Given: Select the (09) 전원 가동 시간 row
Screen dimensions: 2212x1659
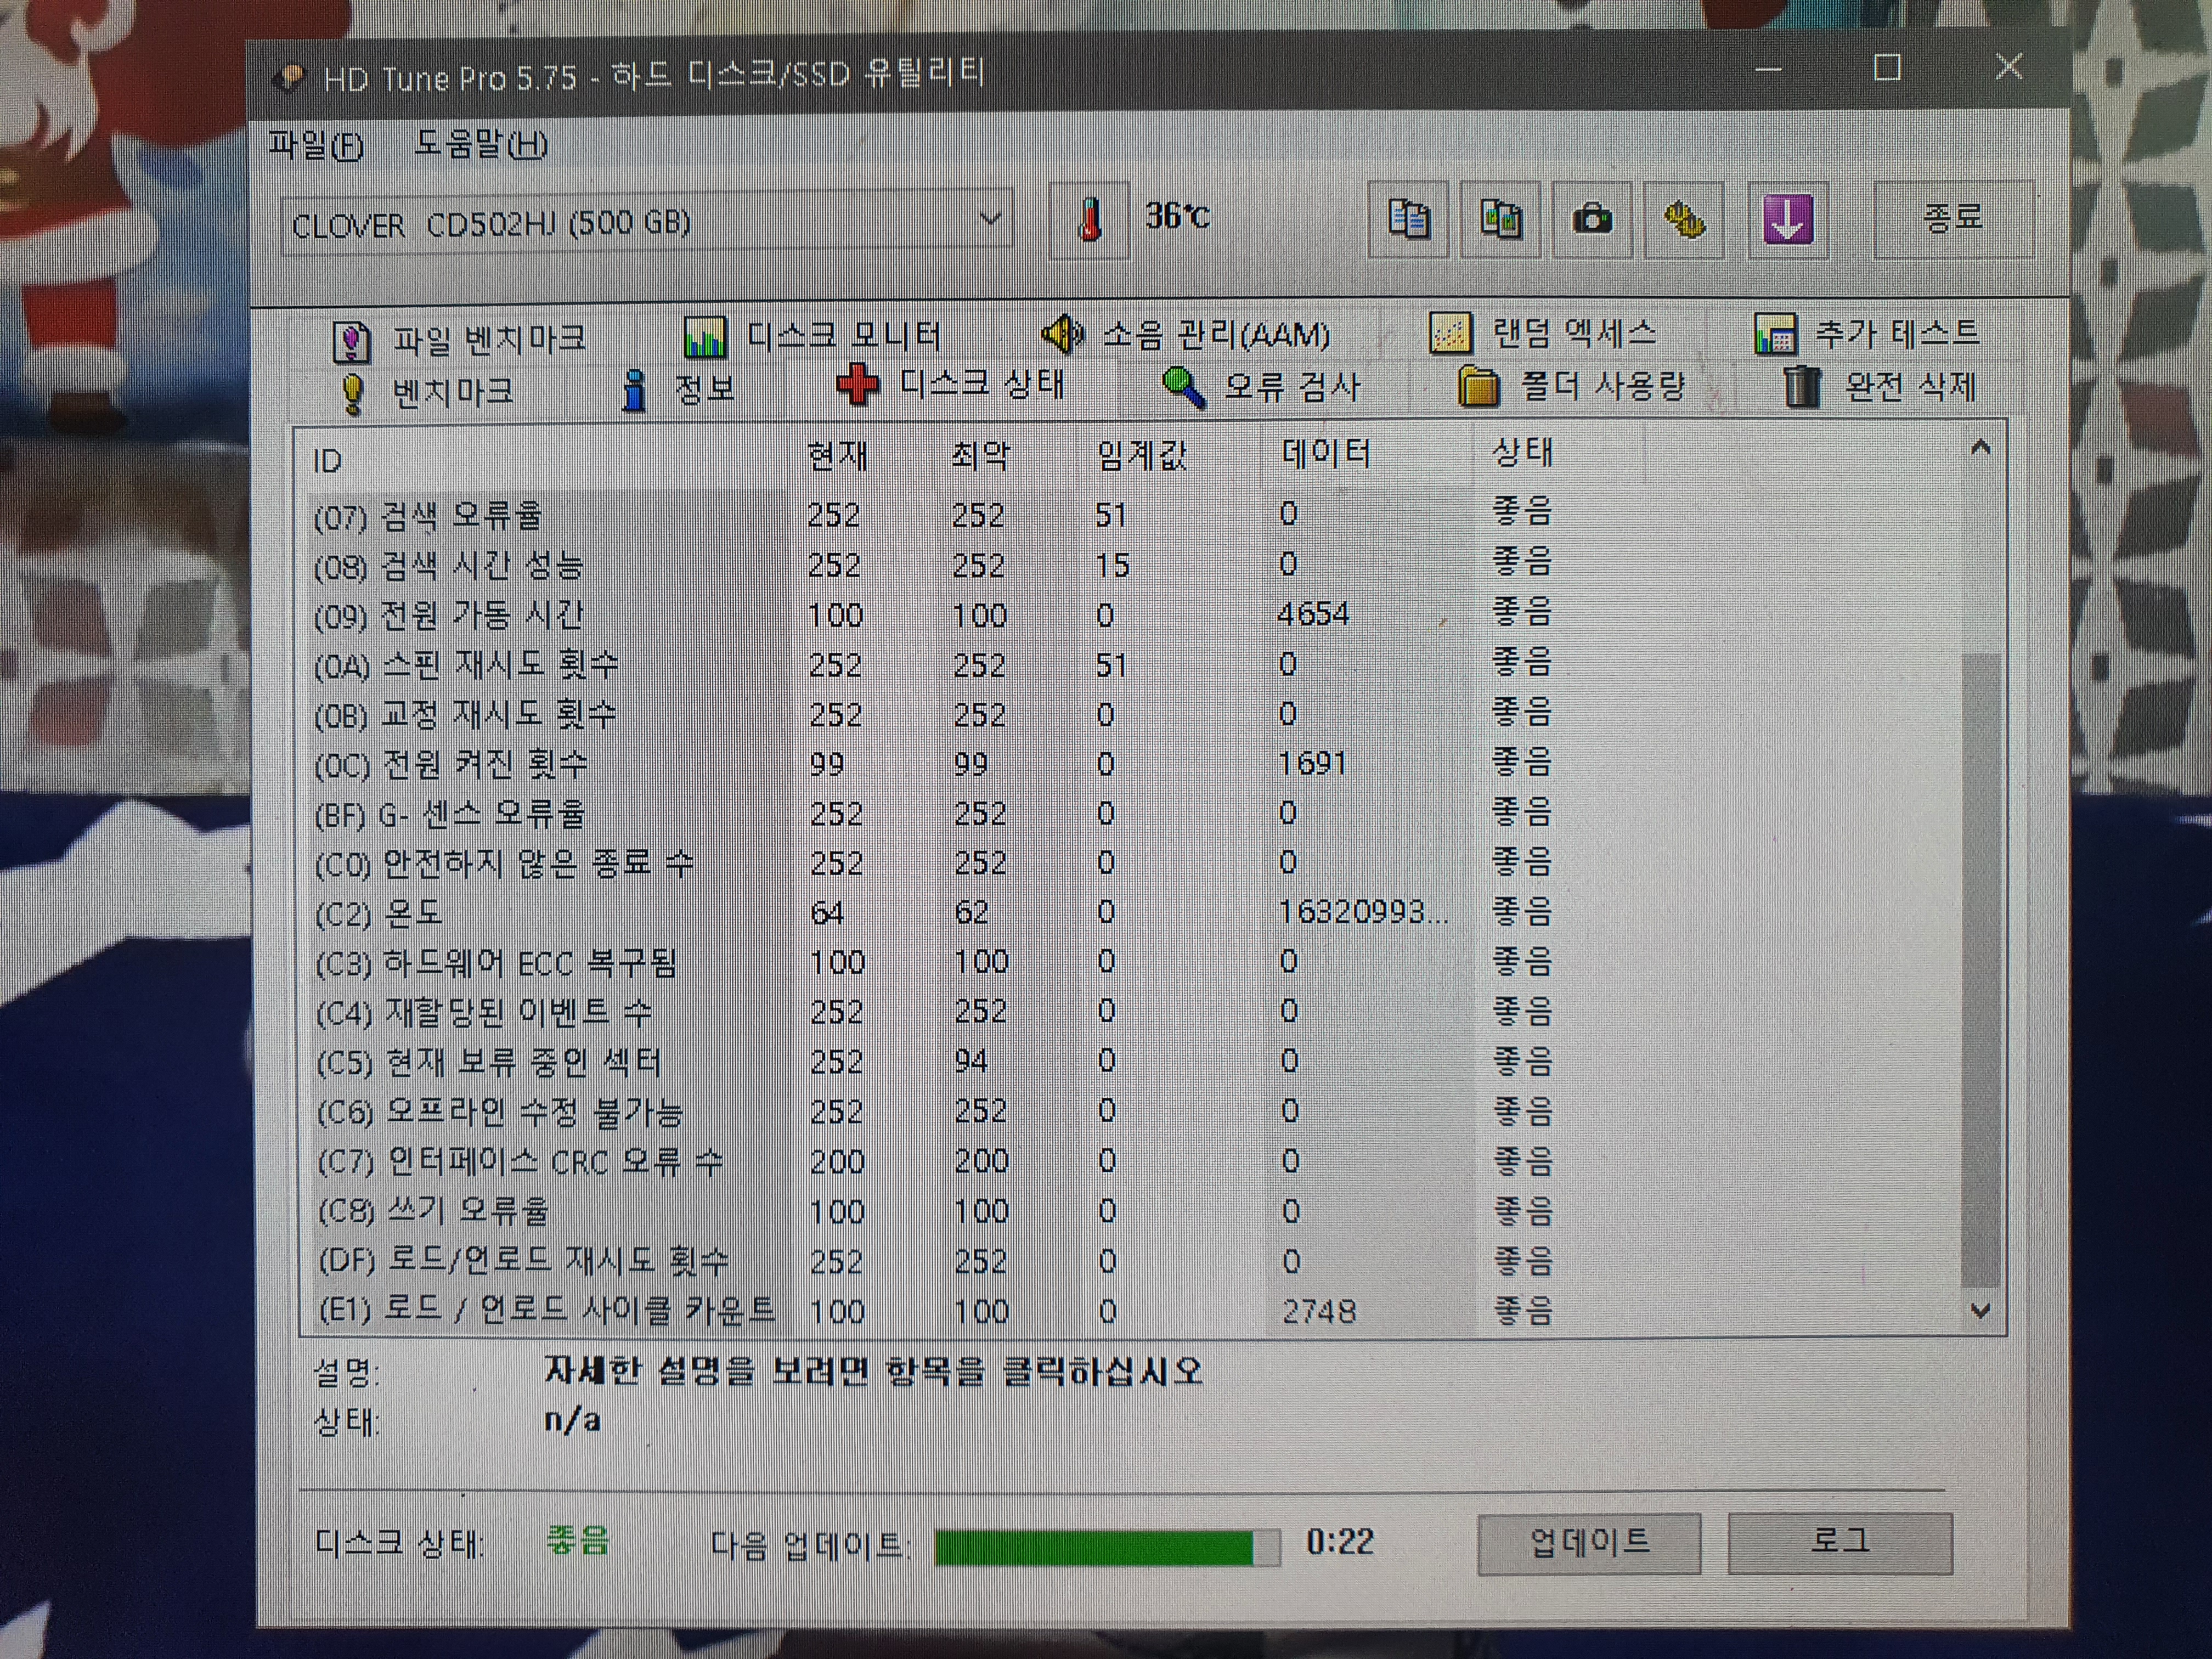Looking at the screenshot, I should coord(935,614).
